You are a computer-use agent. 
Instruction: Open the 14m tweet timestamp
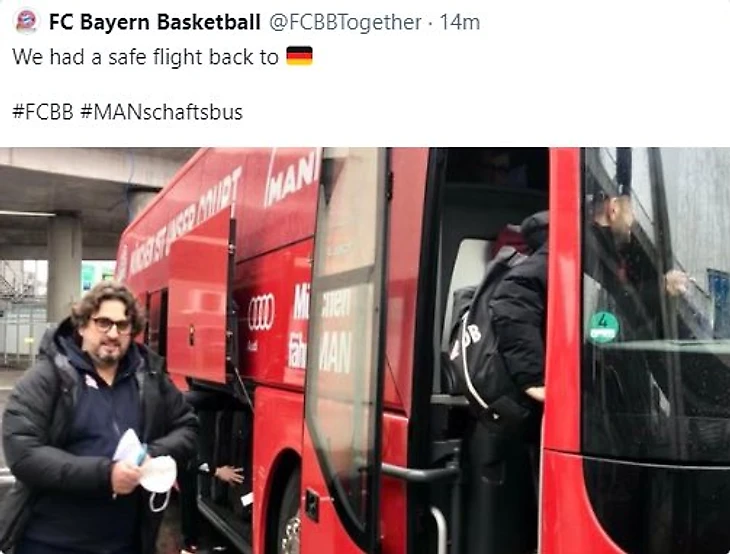[x=460, y=22]
